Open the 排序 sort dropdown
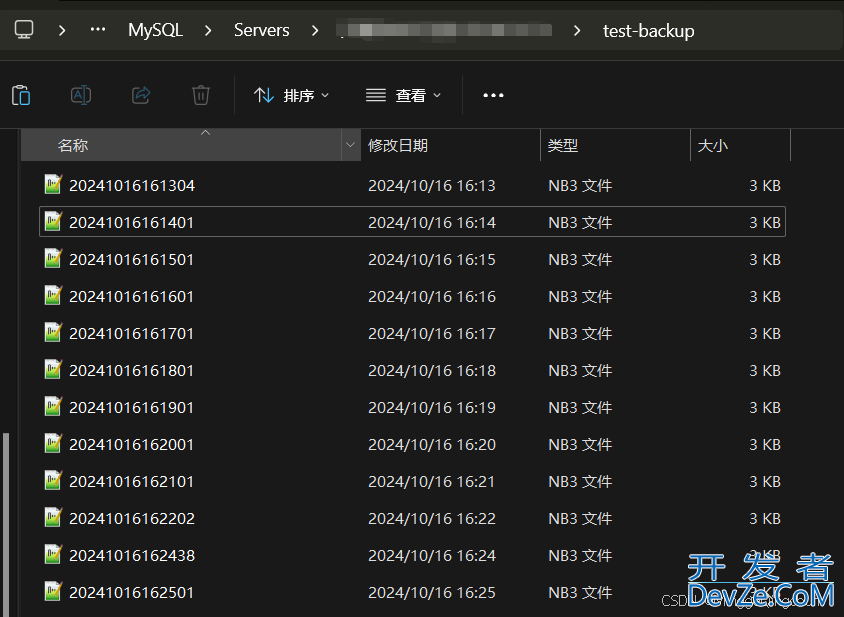 (291, 95)
